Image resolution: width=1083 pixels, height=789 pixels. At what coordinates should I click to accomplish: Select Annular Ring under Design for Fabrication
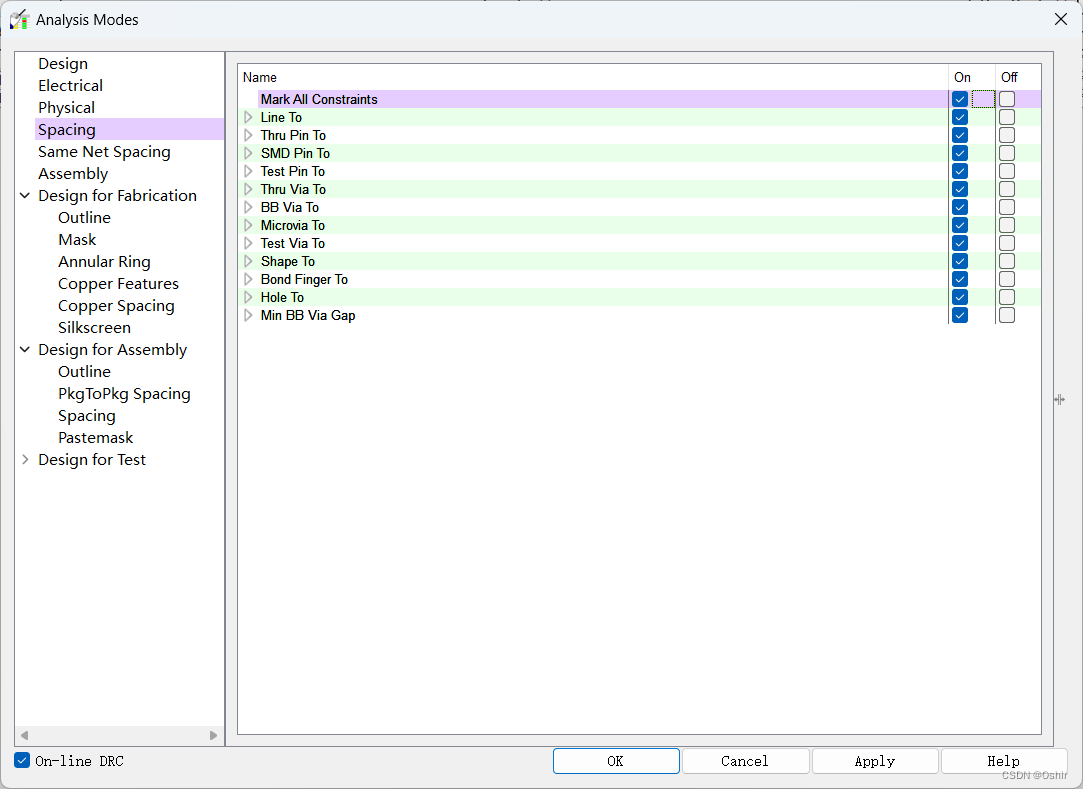click(104, 262)
